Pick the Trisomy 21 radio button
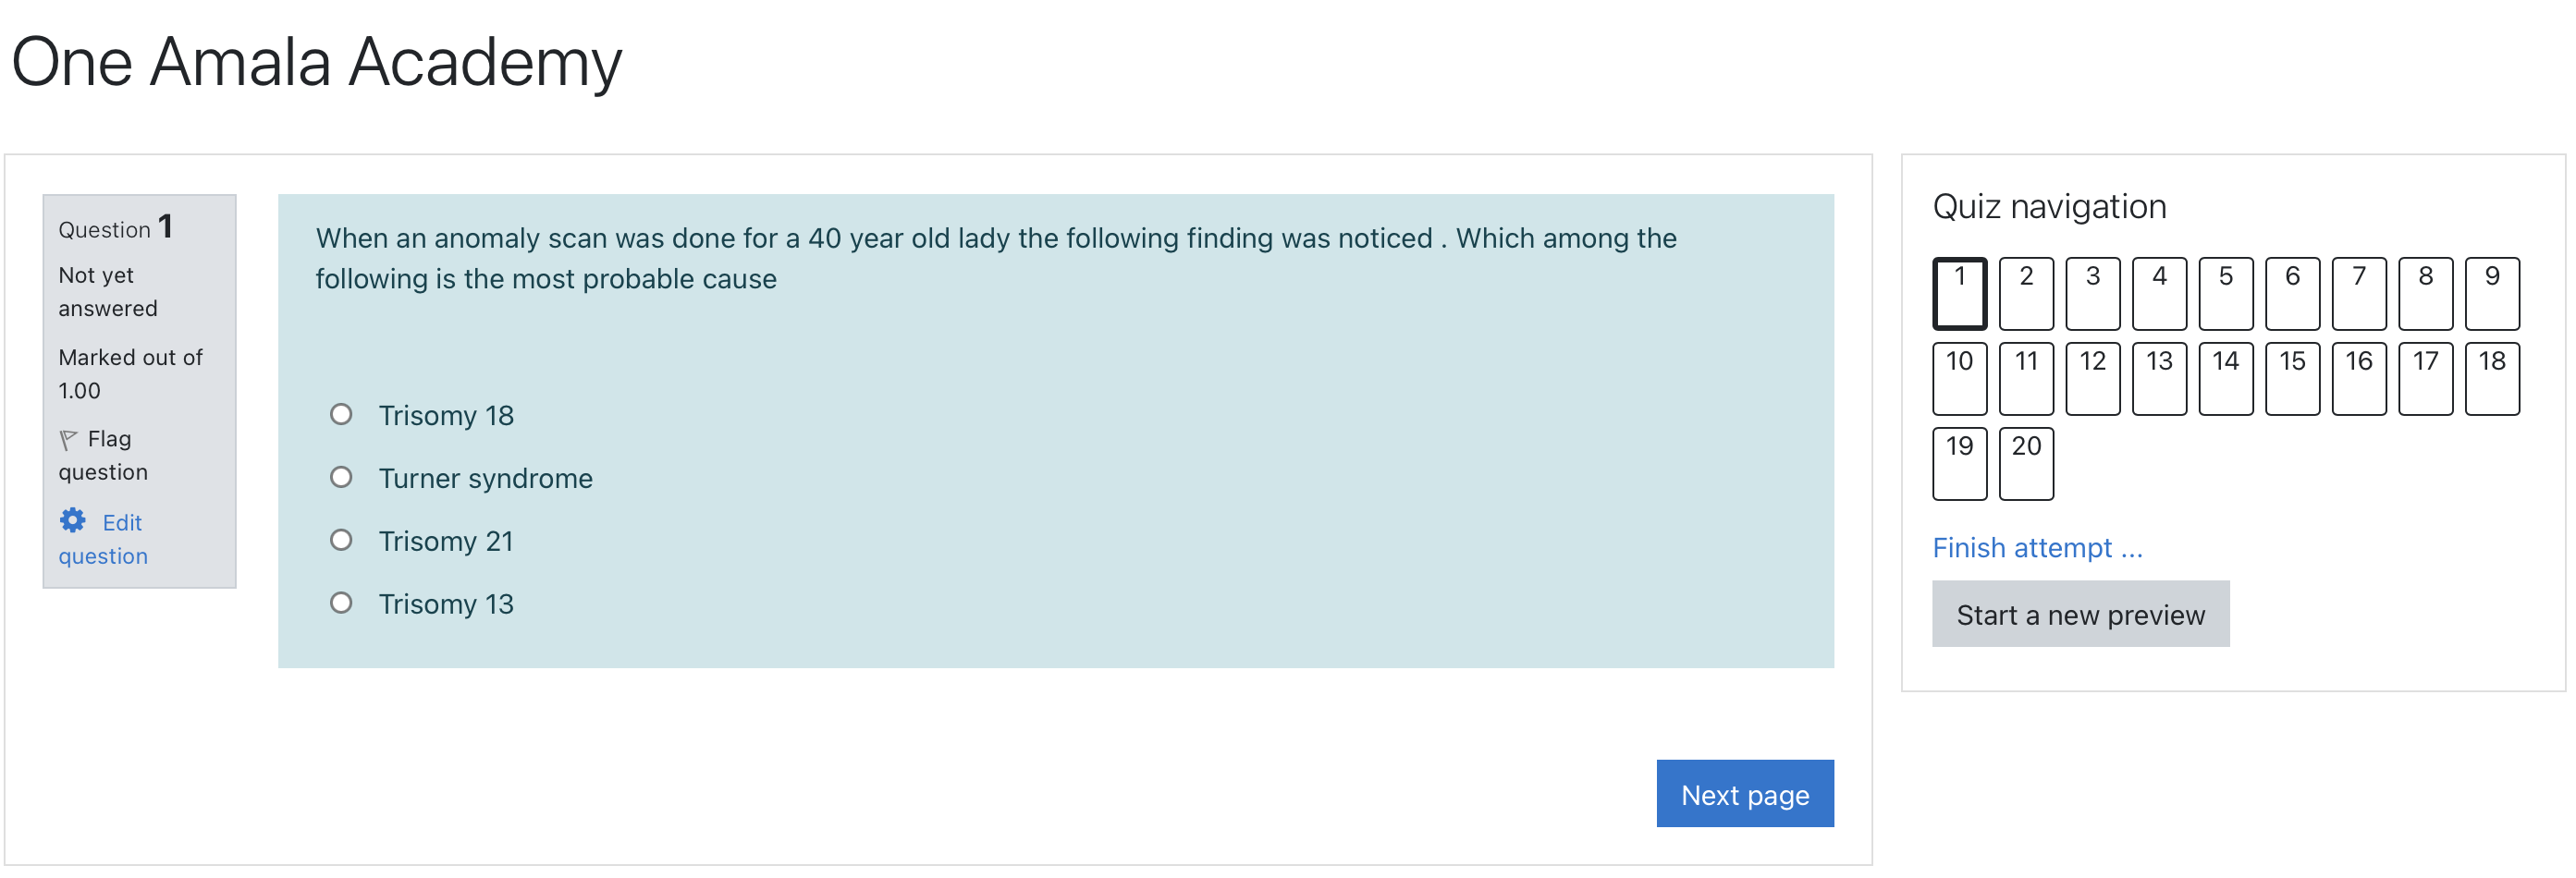 click(x=341, y=540)
